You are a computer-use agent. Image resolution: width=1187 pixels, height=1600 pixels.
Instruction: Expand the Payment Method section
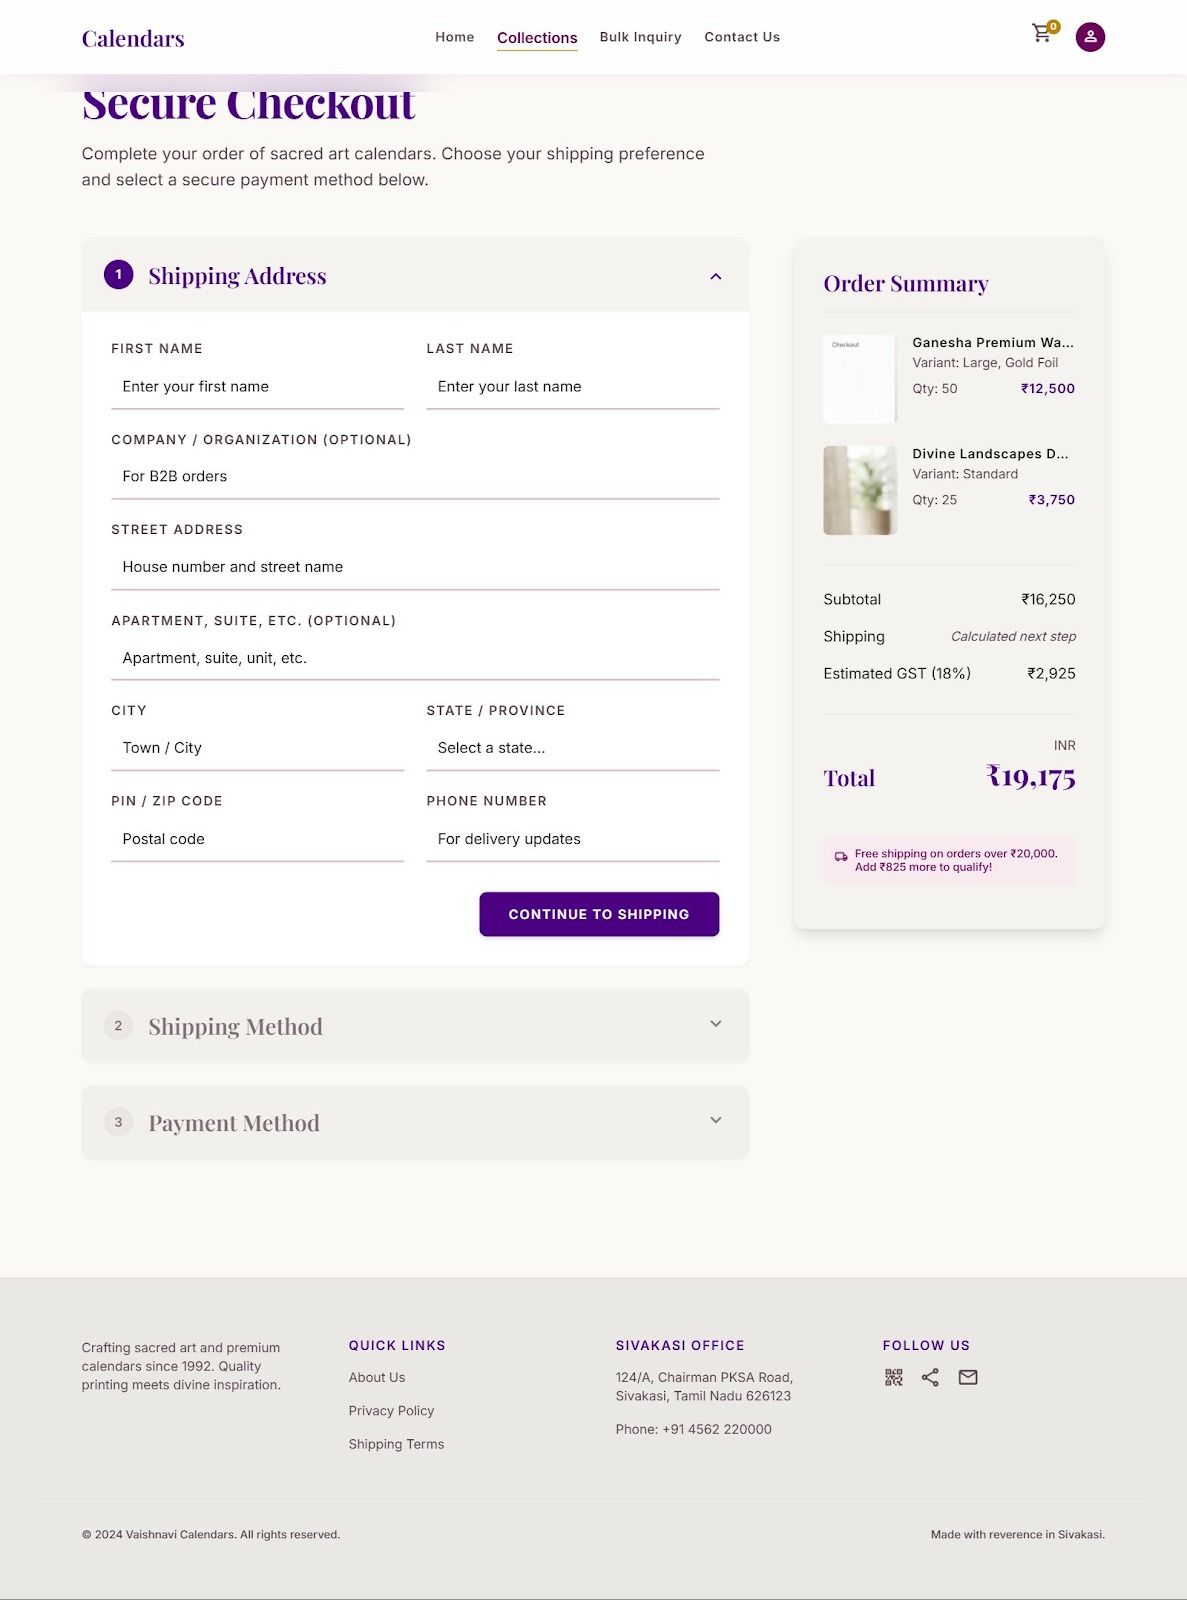pos(415,1122)
